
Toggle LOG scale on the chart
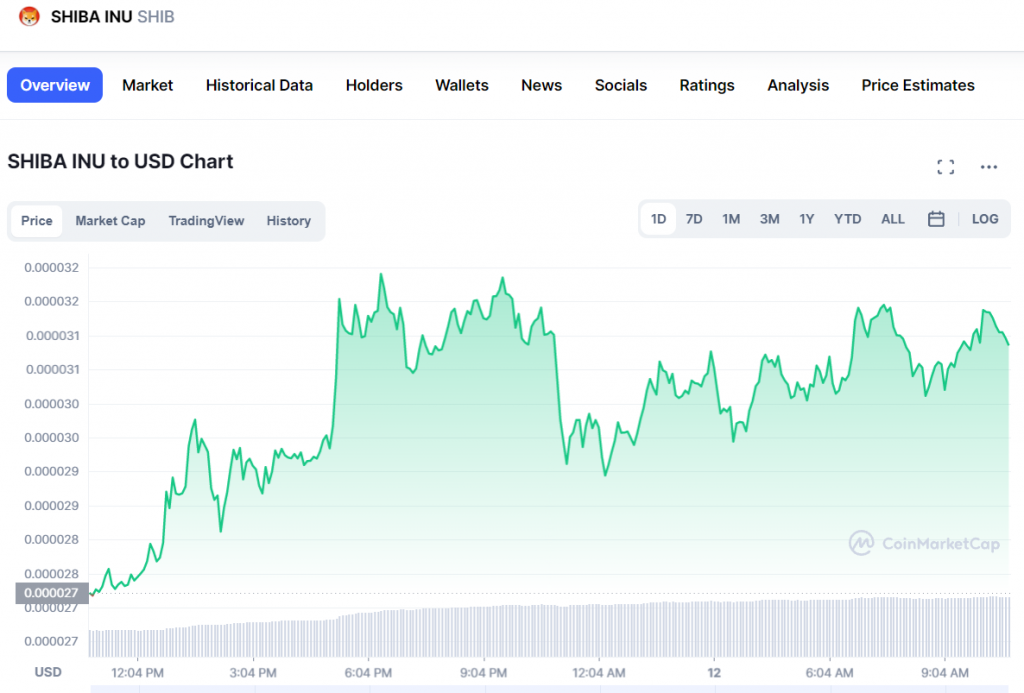click(984, 219)
